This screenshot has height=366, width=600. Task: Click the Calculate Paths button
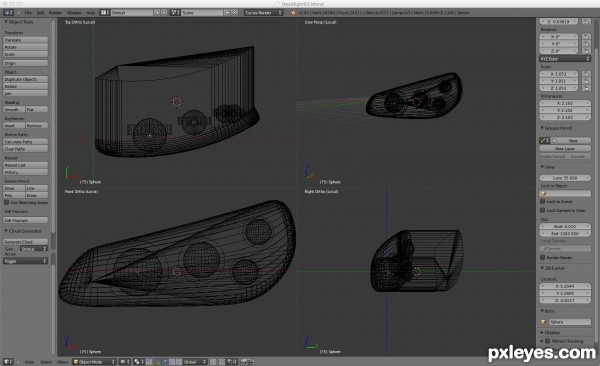(x=26, y=142)
